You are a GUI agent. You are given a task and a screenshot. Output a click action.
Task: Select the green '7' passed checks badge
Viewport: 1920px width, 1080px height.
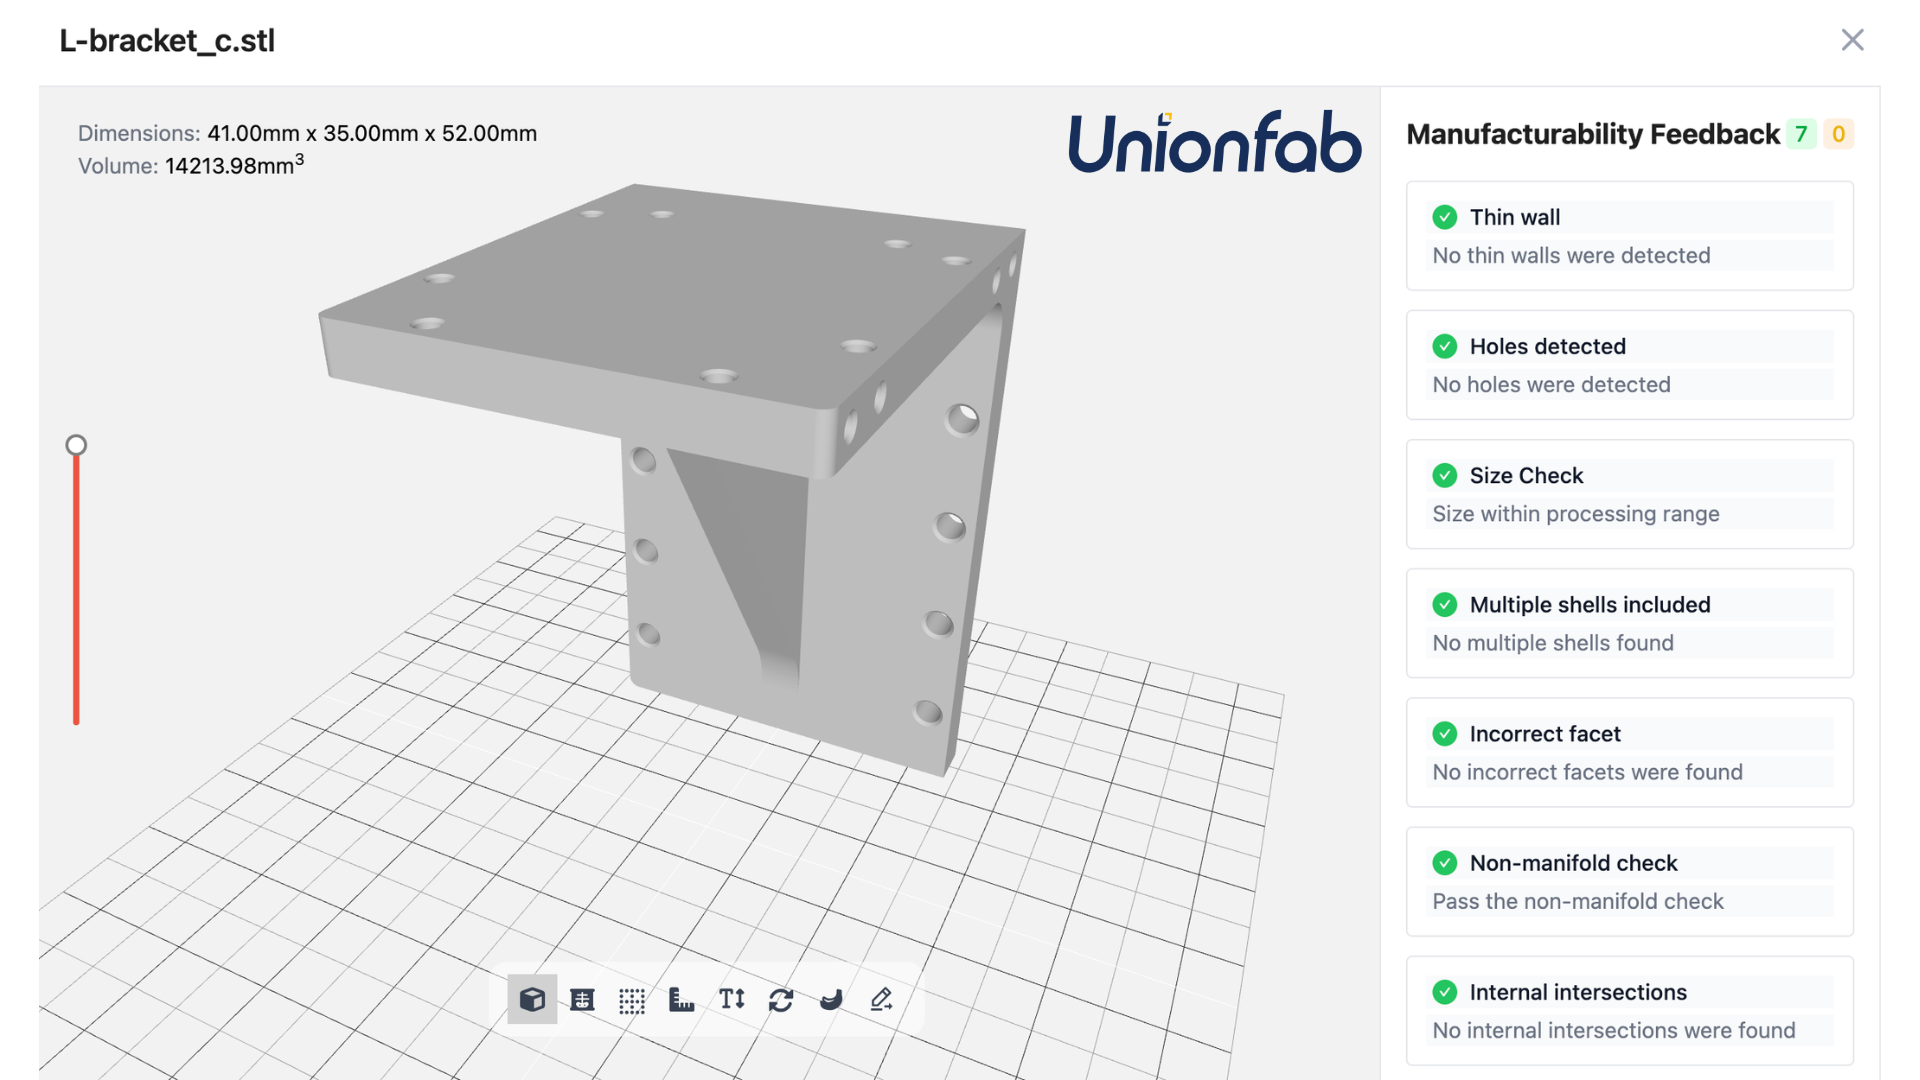pyautogui.click(x=1800, y=133)
